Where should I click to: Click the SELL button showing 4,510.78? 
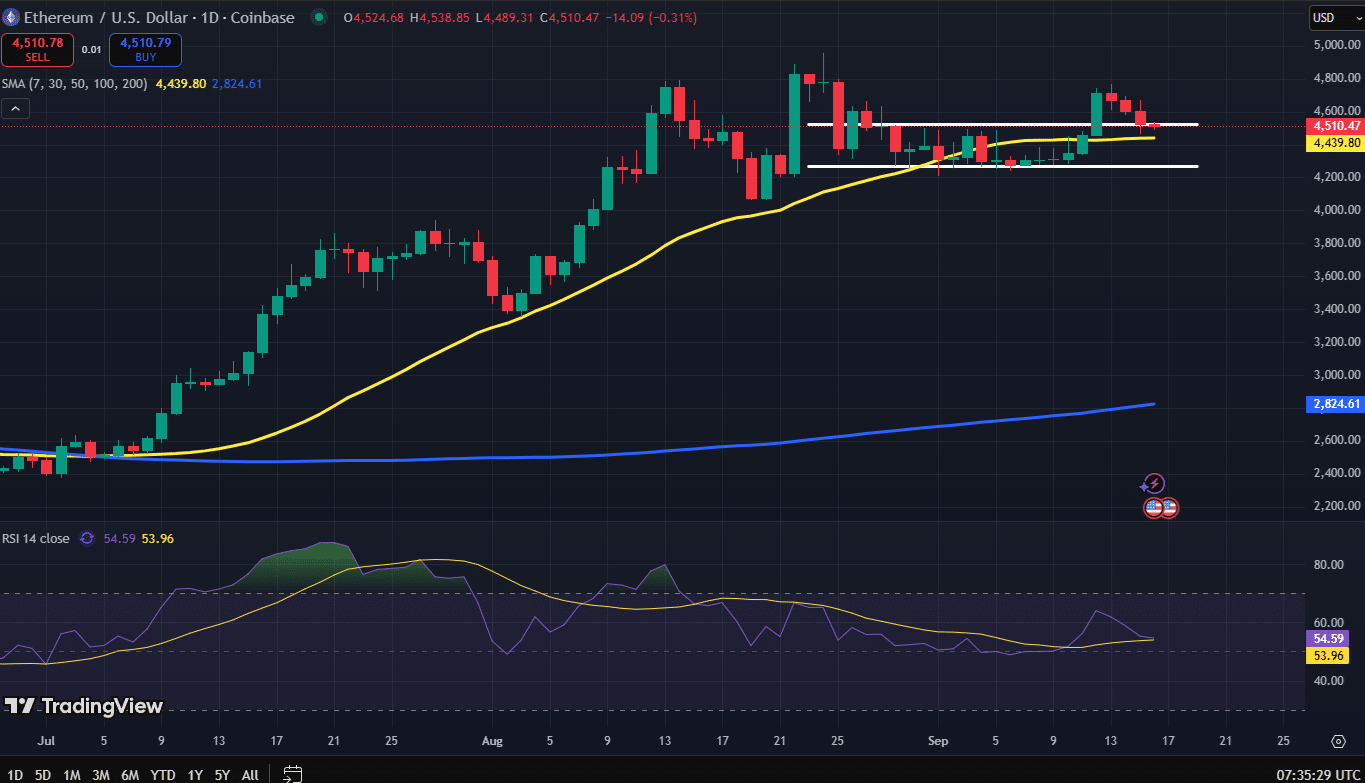pyautogui.click(x=37, y=50)
